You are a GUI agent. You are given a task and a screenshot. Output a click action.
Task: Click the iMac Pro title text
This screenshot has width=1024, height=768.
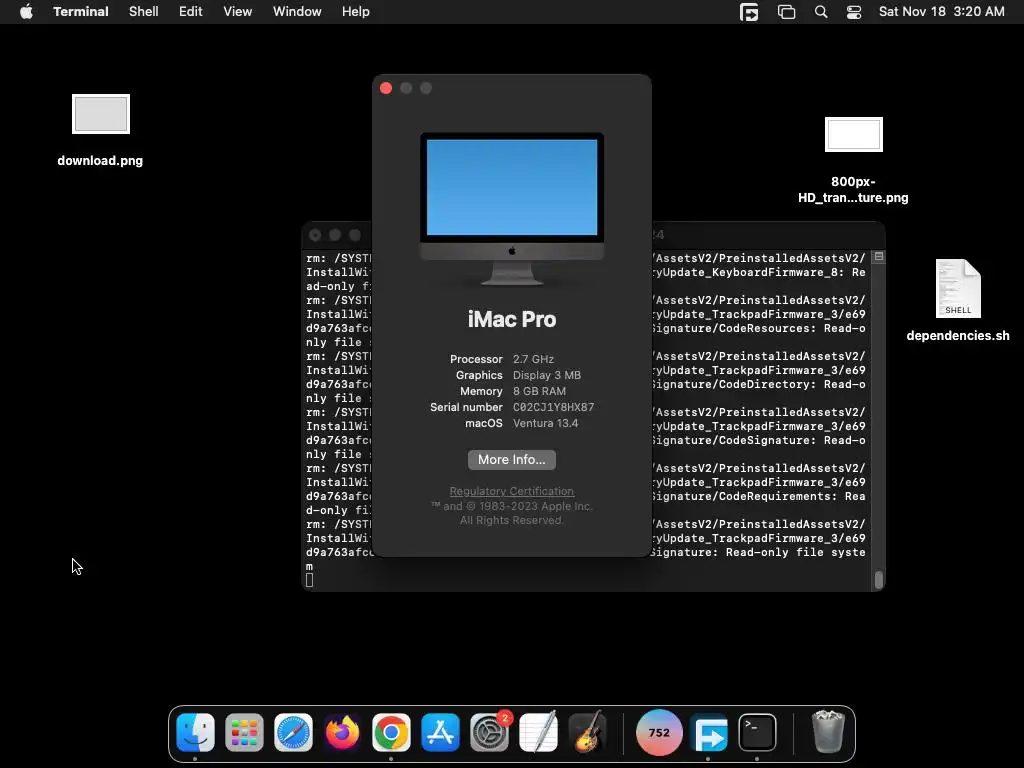512,319
